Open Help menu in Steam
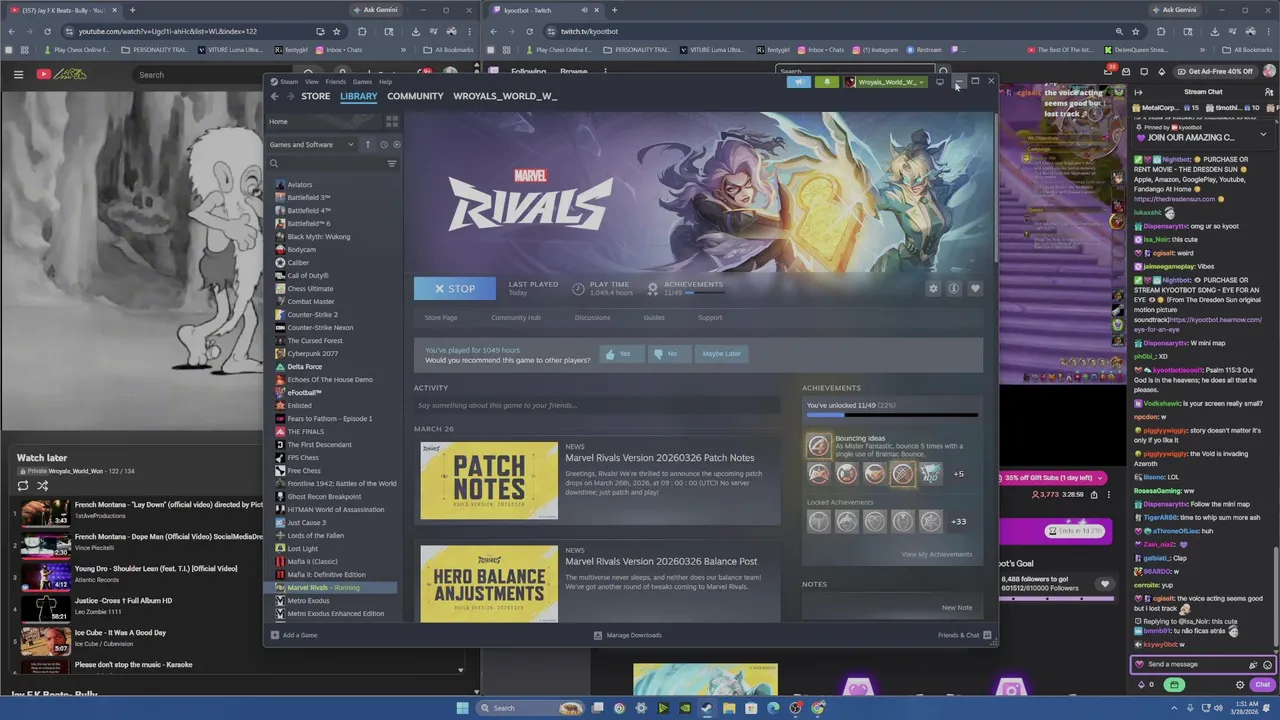This screenshot has width=1280, height=720. point(385,81)
